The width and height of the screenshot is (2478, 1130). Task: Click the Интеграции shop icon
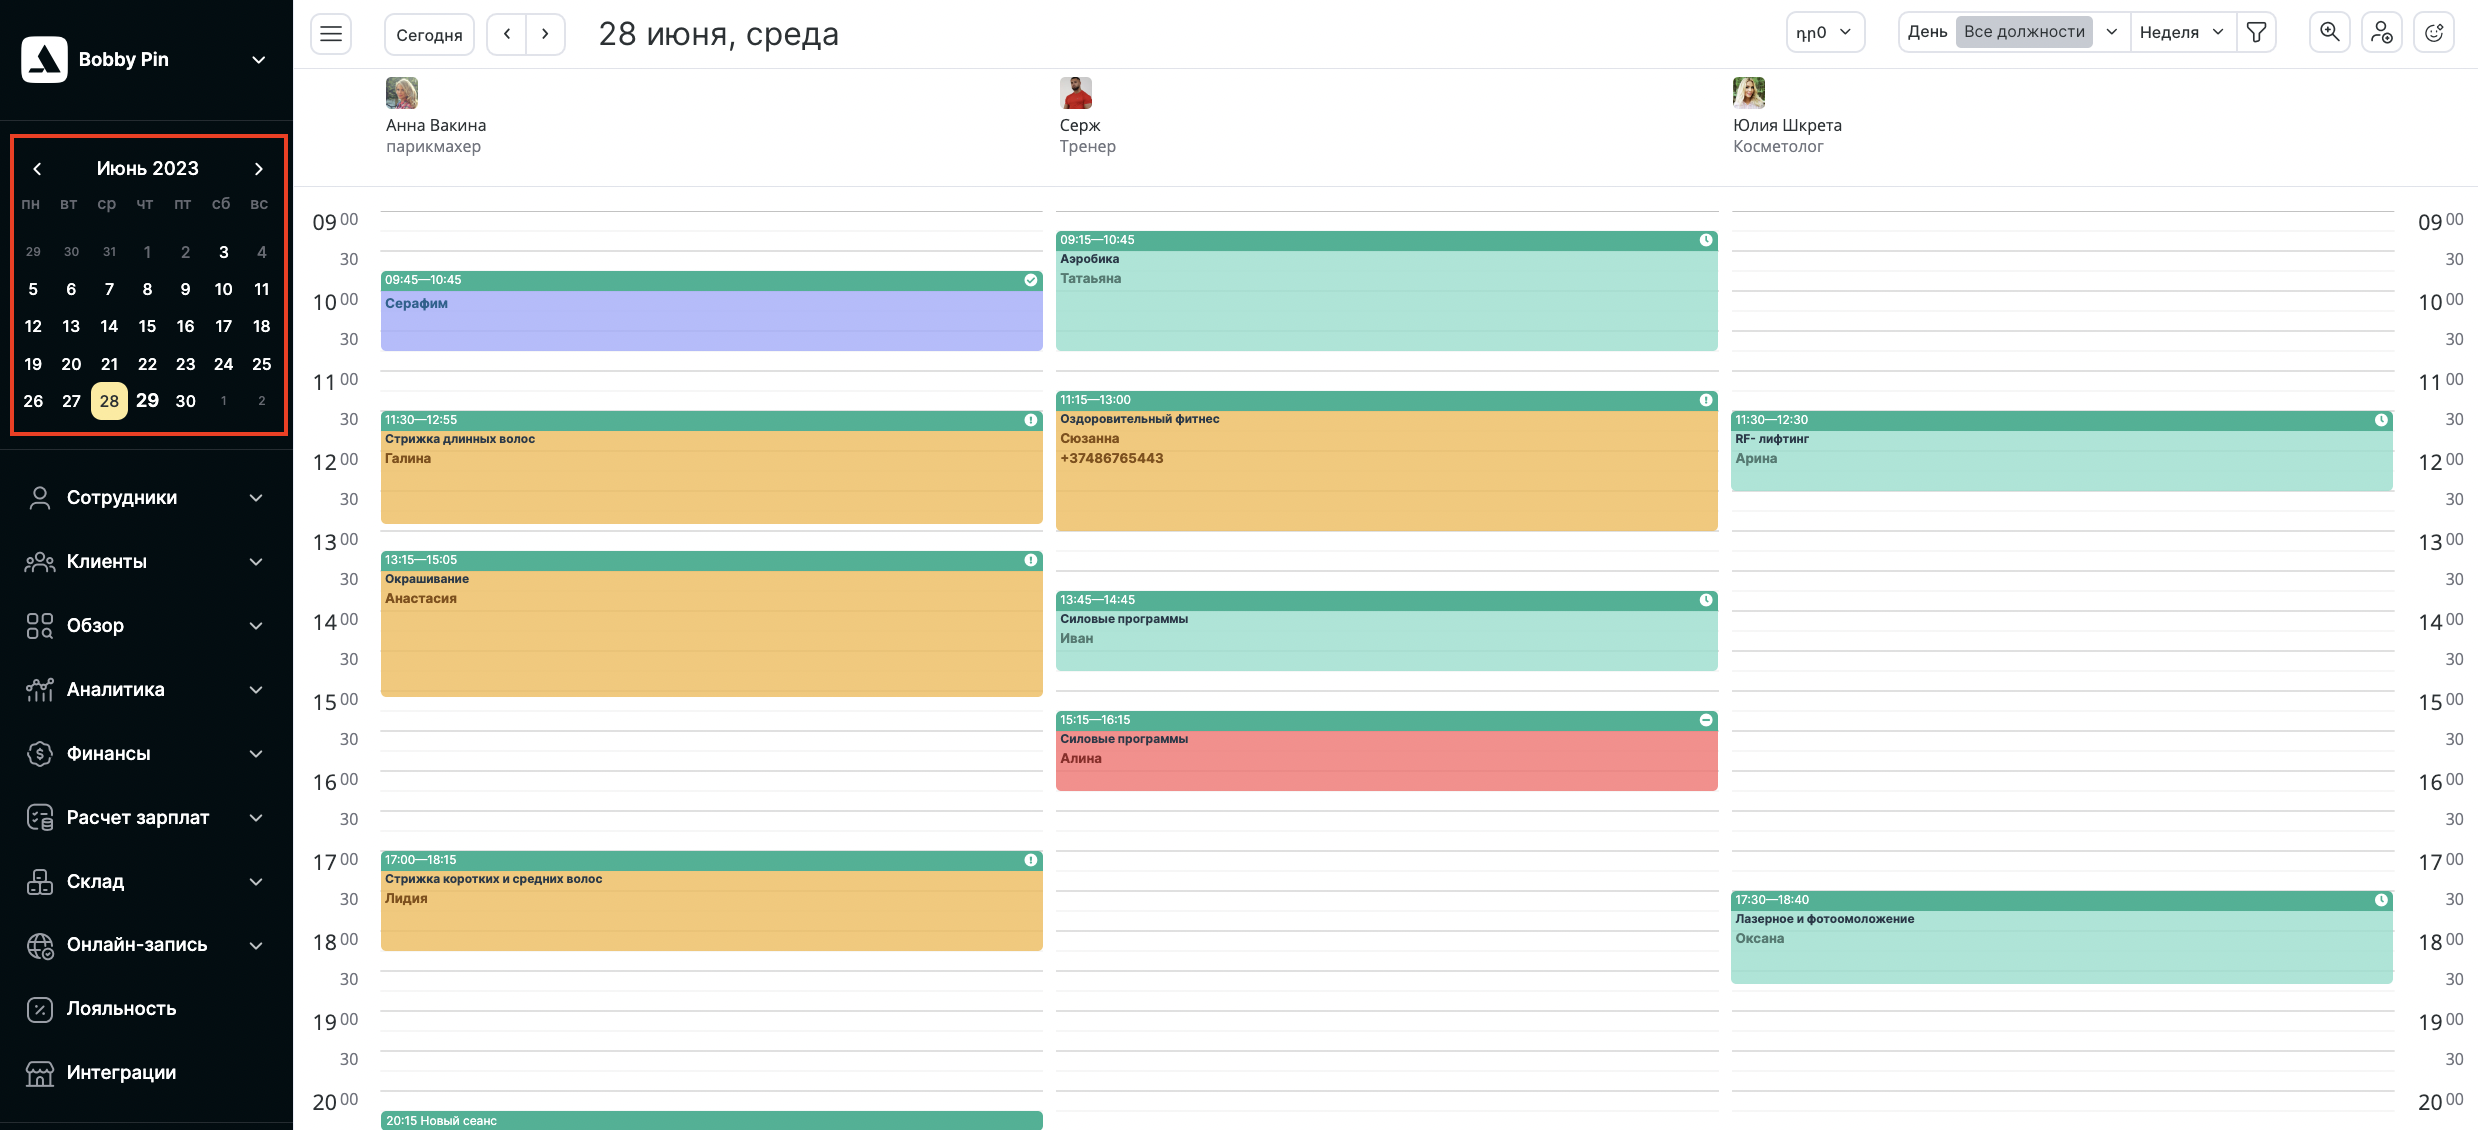pos(40,1073)
